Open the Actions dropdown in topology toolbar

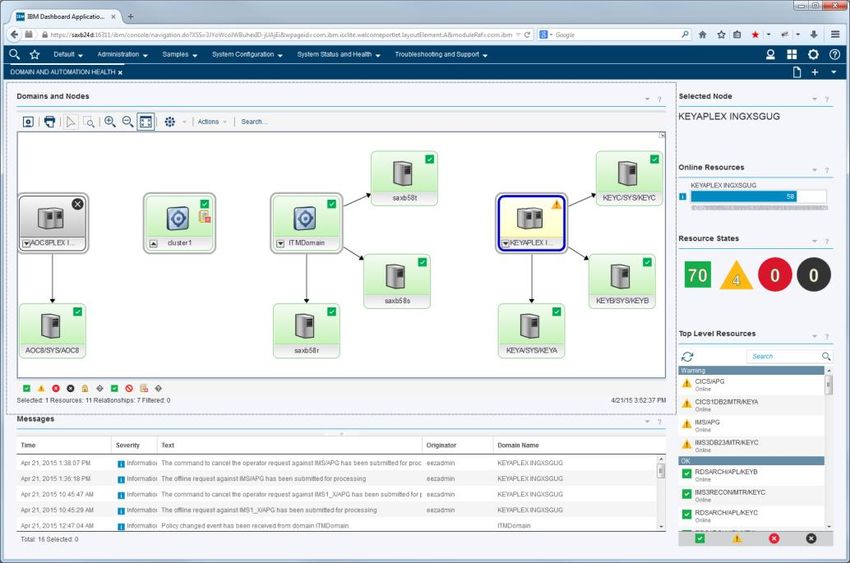coord(212,122)
